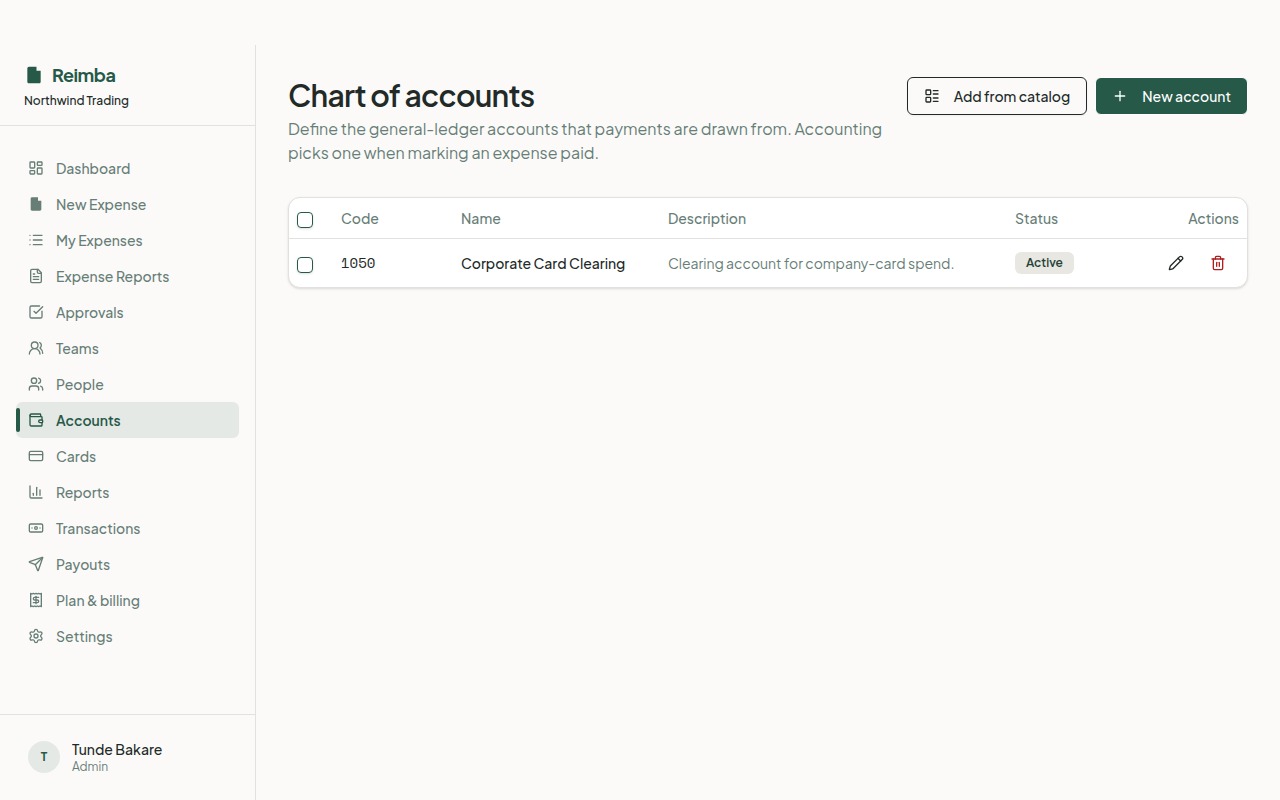Click the Description column header
The width and height of the screenshot is (1280, 800).
707,218
